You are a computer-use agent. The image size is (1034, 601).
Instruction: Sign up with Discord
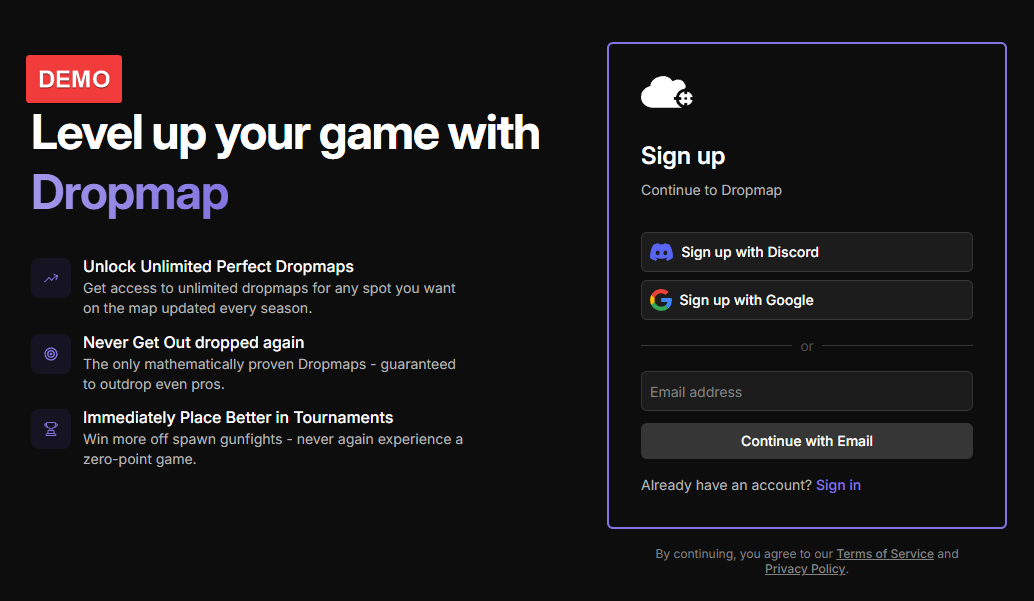point(806,252)
